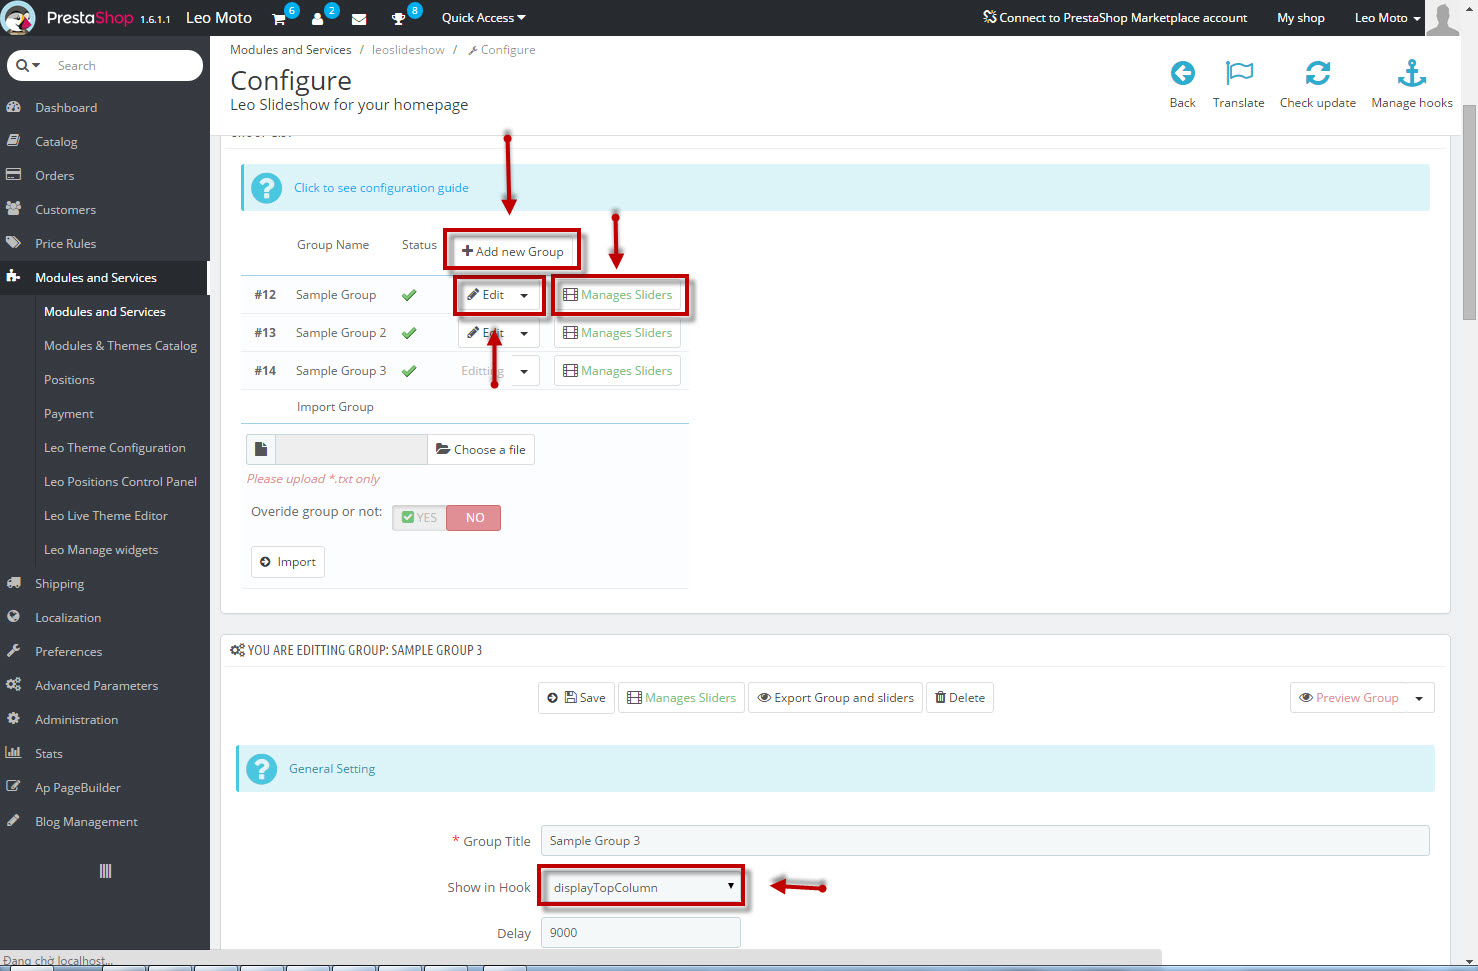1478x971 pixels.
Task: Expand Editing dropdown caret for Sample Group 3
Action: (x=524, y=372)
